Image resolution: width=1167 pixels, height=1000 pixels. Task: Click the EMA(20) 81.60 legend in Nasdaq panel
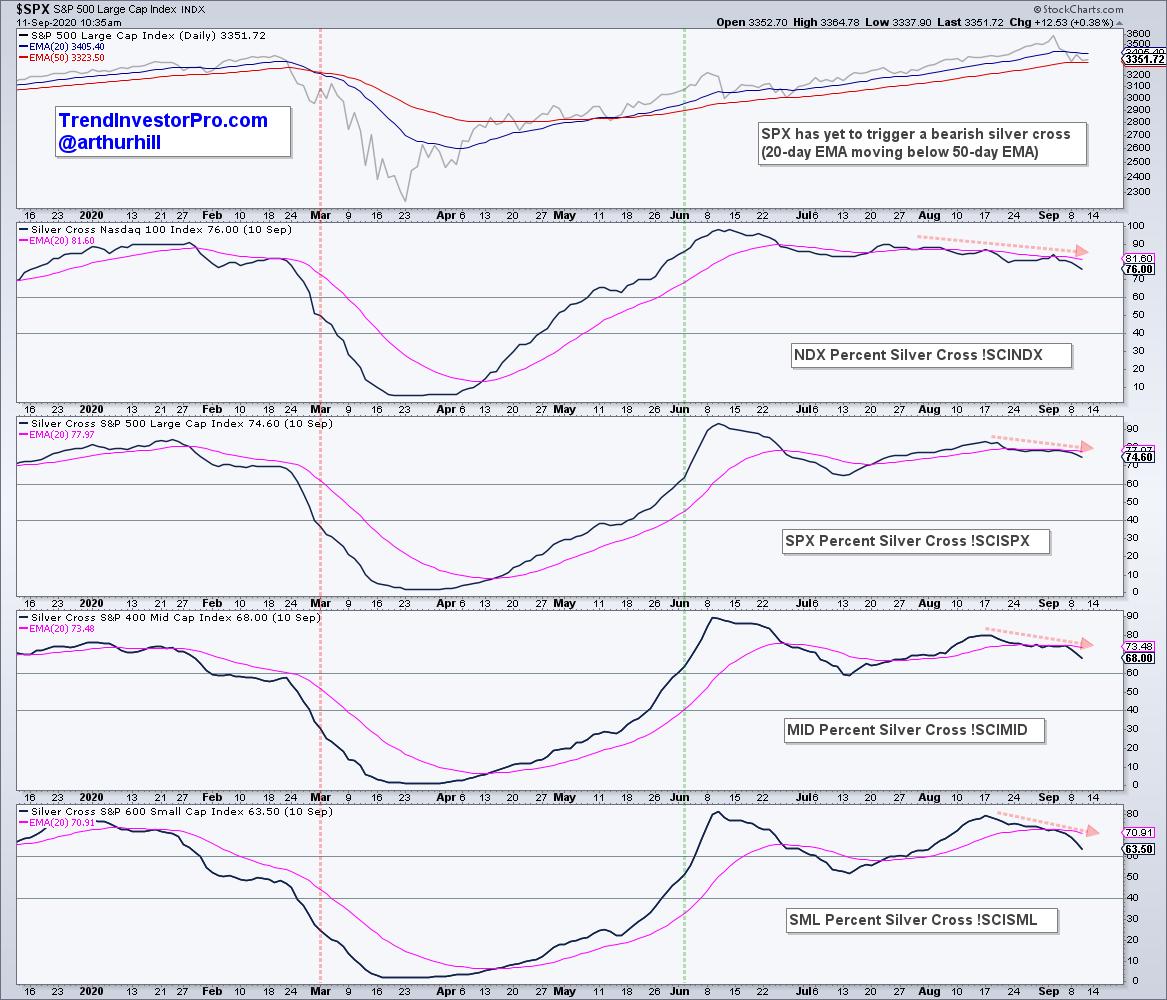pyautogui.click(x=57, y=241)
